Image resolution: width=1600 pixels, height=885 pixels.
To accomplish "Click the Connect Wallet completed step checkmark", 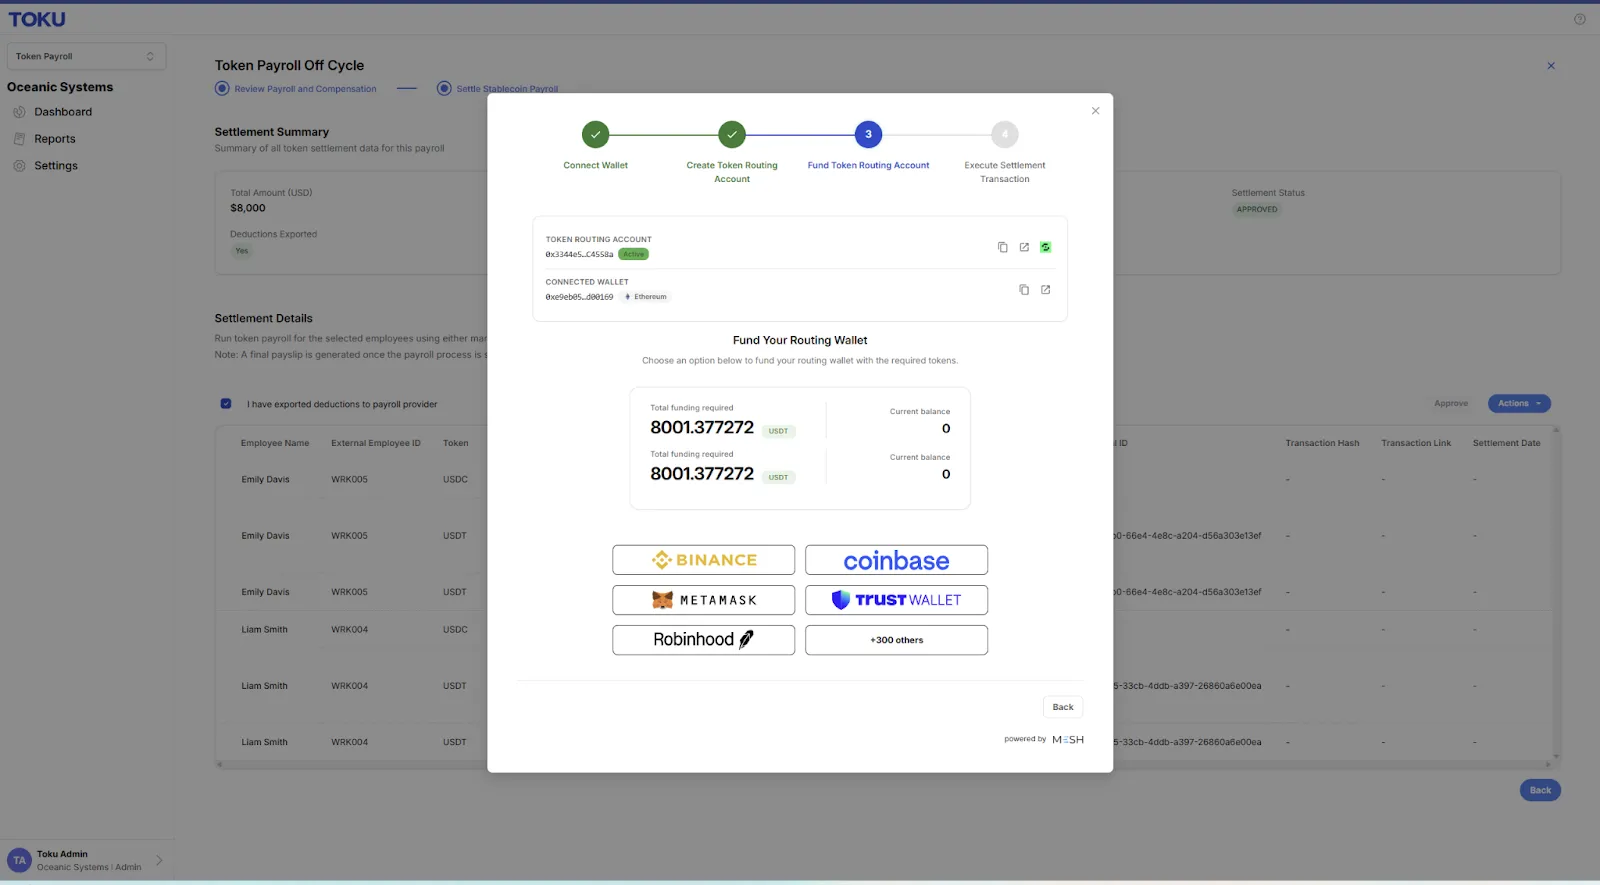I will [x=595, y=134].
